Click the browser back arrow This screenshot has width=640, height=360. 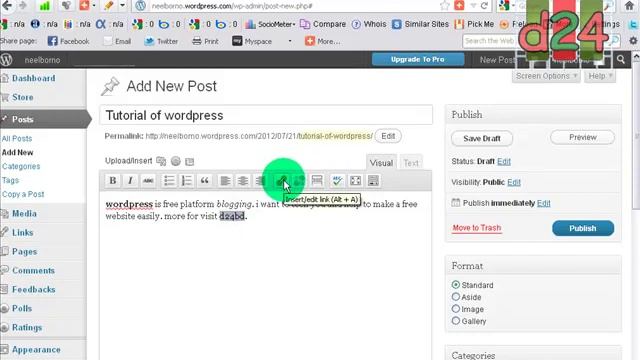[x=7, y=6]
